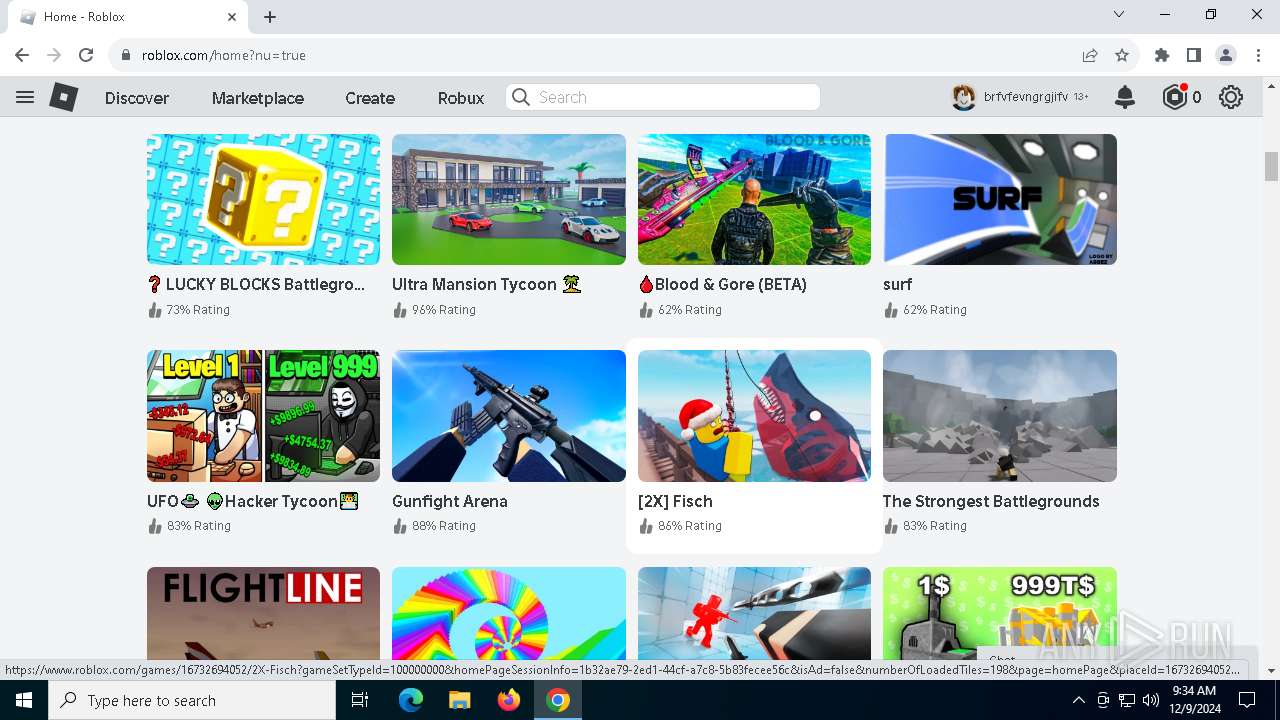Viewport: 1280px width, 720px height.
Task: Open Gunfight Arena game thumbnail
Action: coord(509,416)
